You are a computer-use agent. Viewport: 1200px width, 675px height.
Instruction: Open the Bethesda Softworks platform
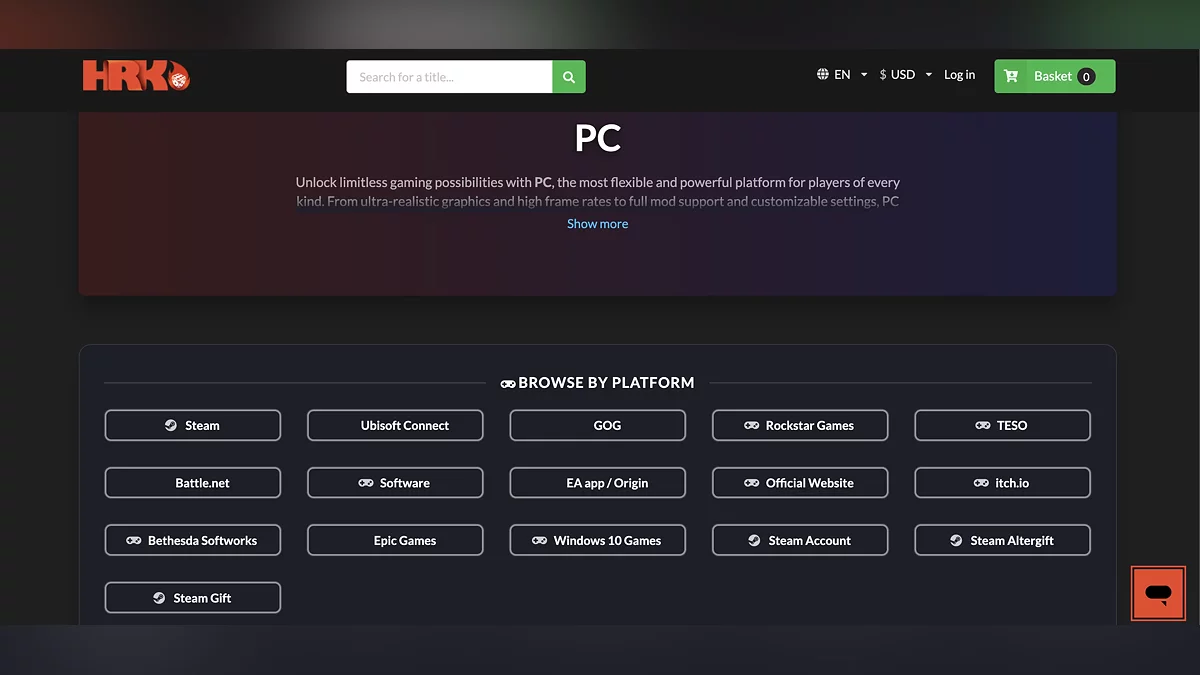[x=193, y=541]
